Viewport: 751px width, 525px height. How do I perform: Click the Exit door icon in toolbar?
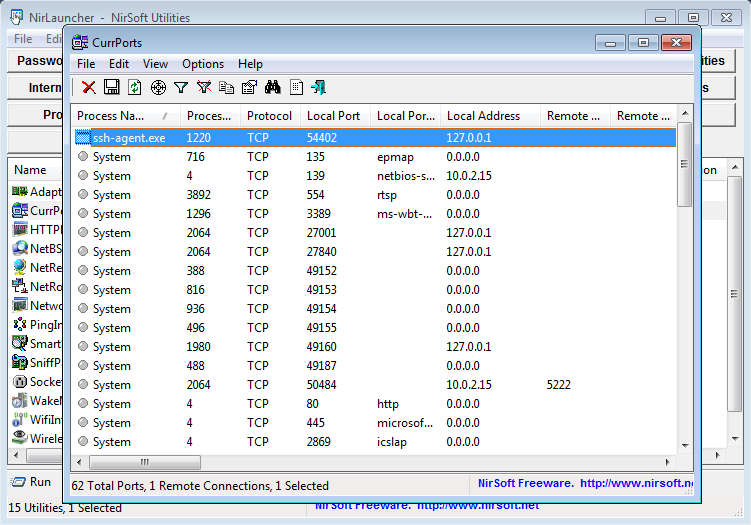(x=319, y=88)
